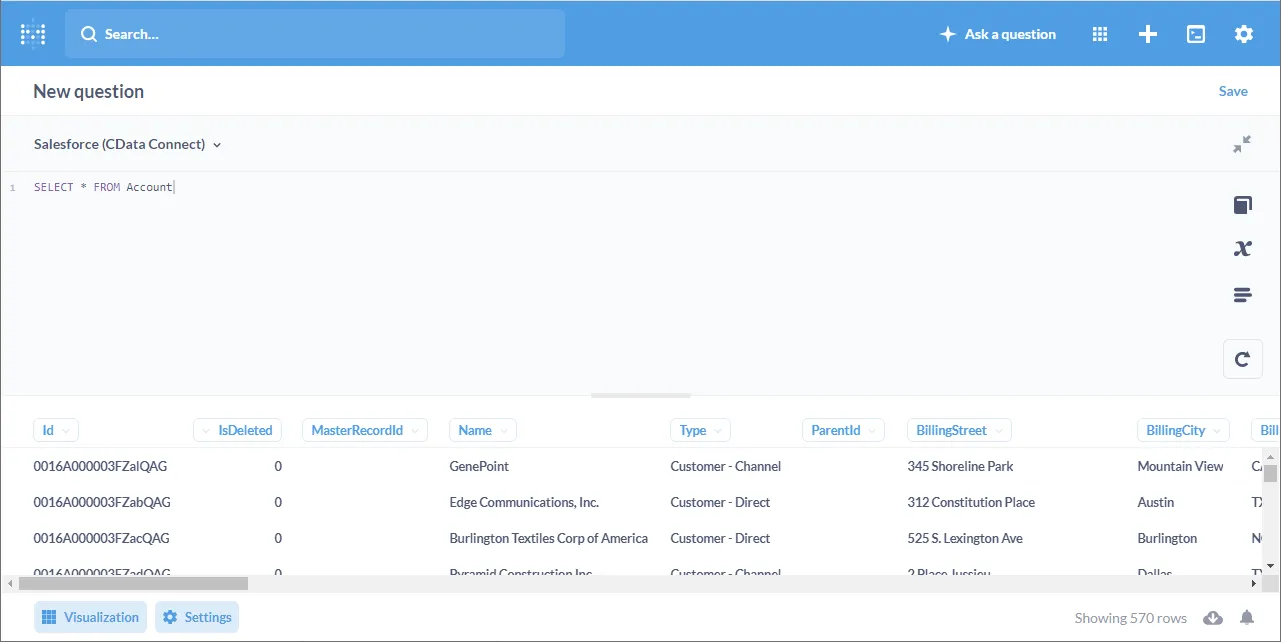
Task: Expand the Salesforce (CData Connect) database dropdown
Action: pos(127,144)
